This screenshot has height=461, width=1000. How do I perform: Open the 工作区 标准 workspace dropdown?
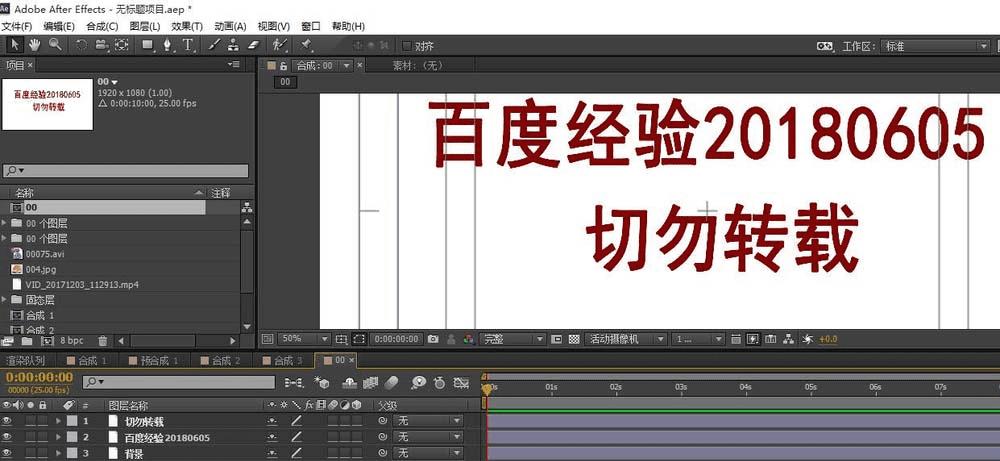click(934, 47)
